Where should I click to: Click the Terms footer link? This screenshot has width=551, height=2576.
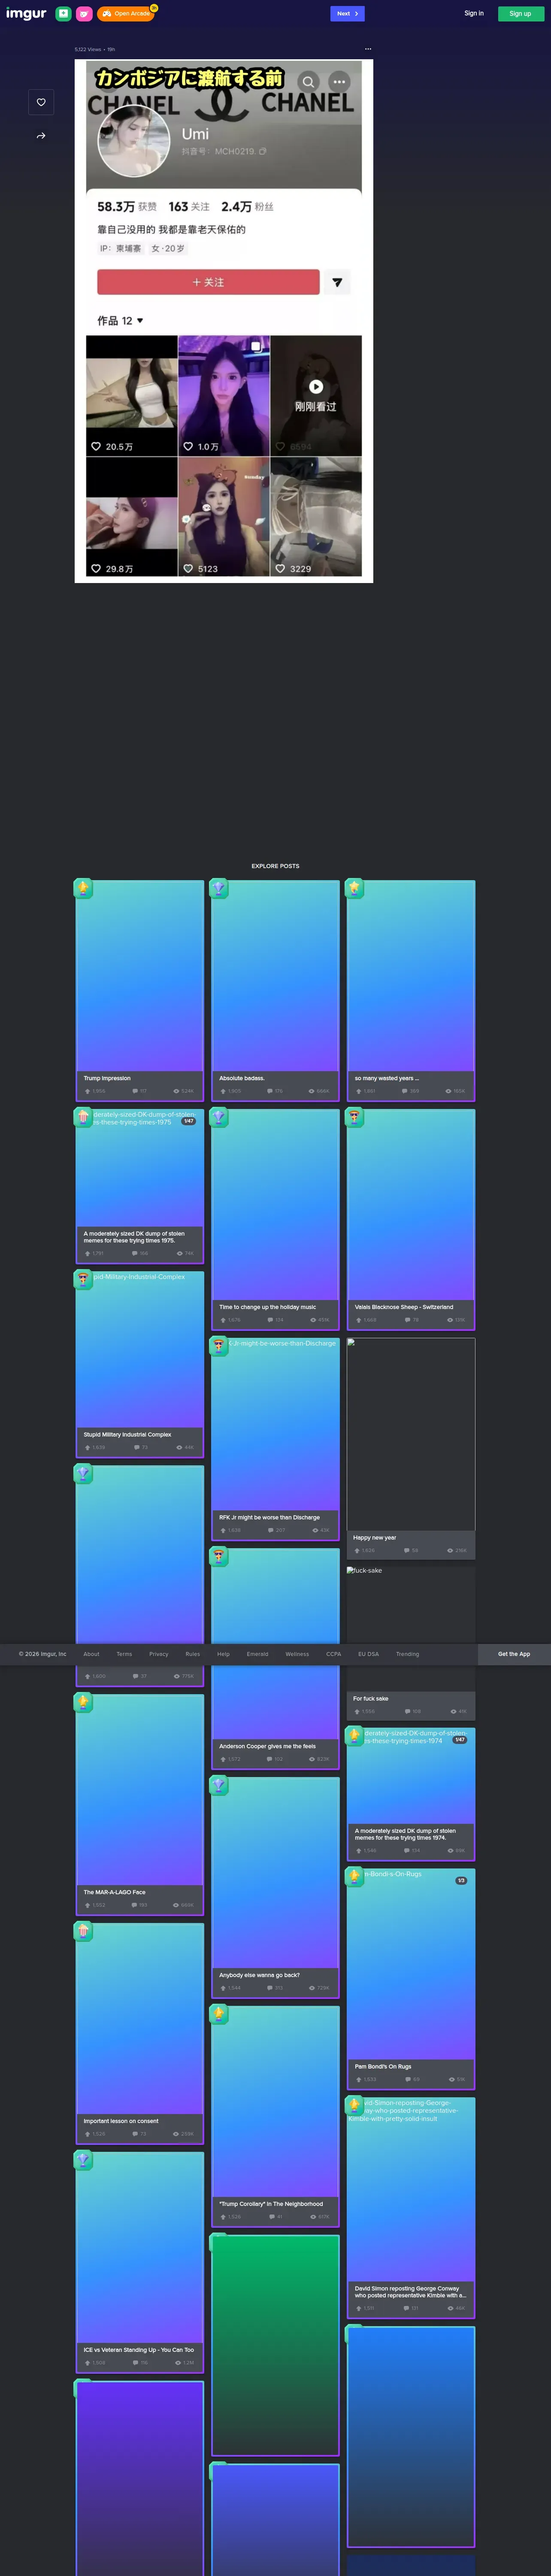point(124,1654)
